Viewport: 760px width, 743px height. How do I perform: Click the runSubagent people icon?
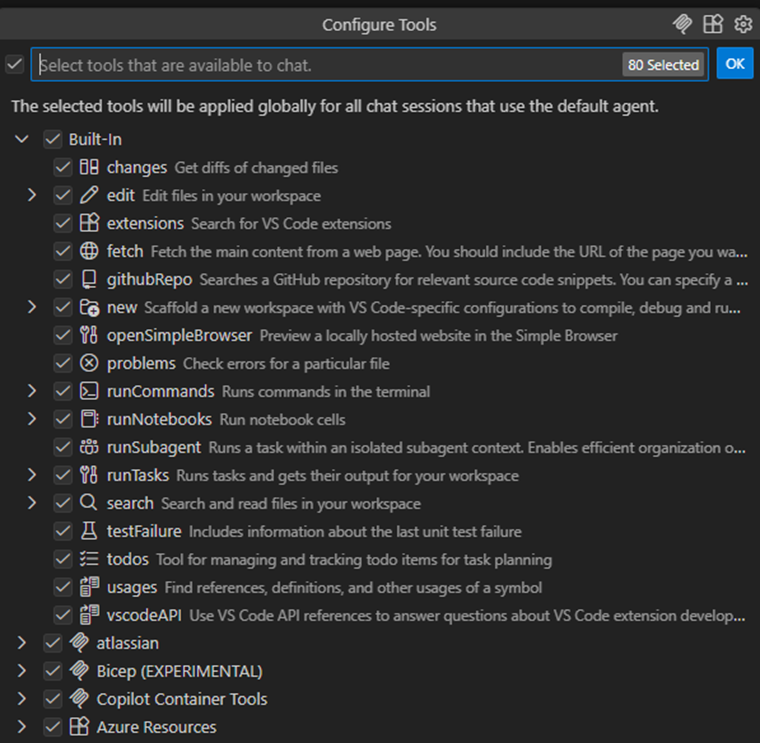(x=89, y=447)
